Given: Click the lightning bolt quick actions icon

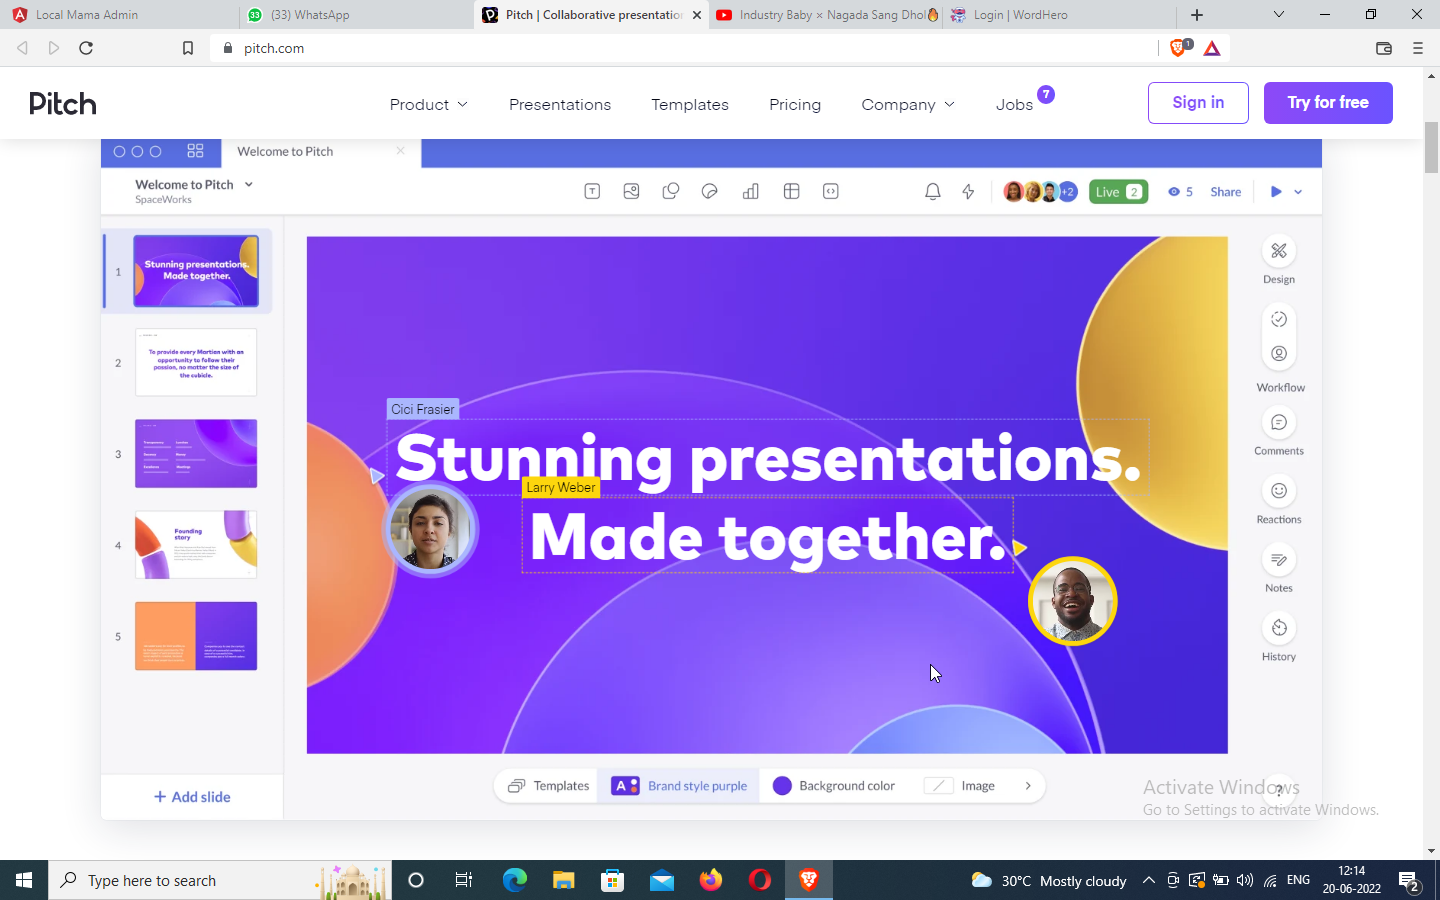Looking at the screenshot, I should (968, 192).
